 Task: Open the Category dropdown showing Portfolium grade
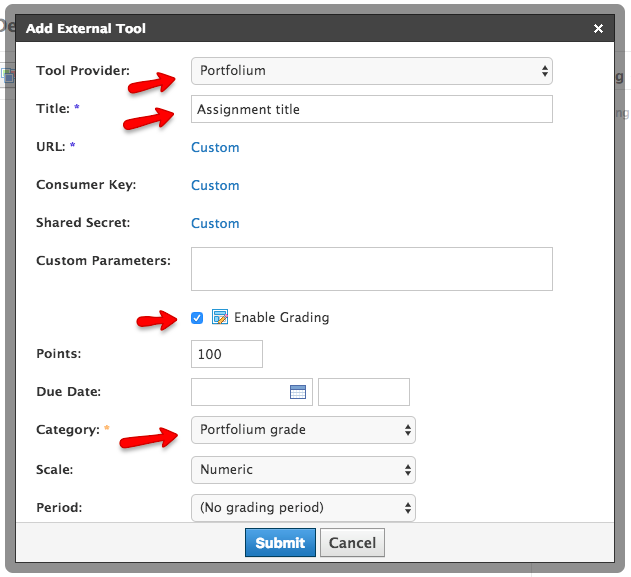click(x=303, y=430)
